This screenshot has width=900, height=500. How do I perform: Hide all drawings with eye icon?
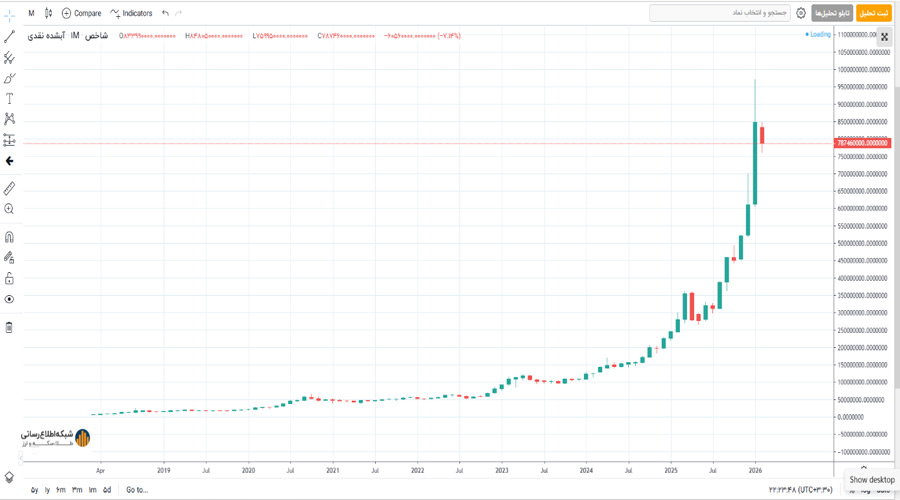coord(9,299)
